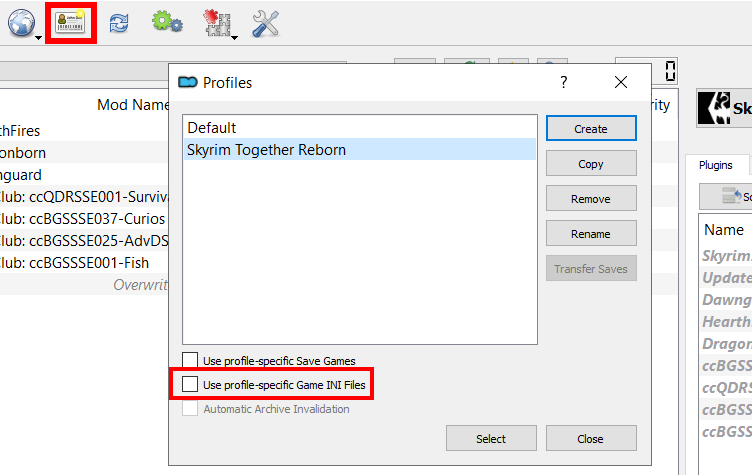The image size is (752, 475).
Task: Open the Nexus globe toolbar icon
Action: [20, 22]
